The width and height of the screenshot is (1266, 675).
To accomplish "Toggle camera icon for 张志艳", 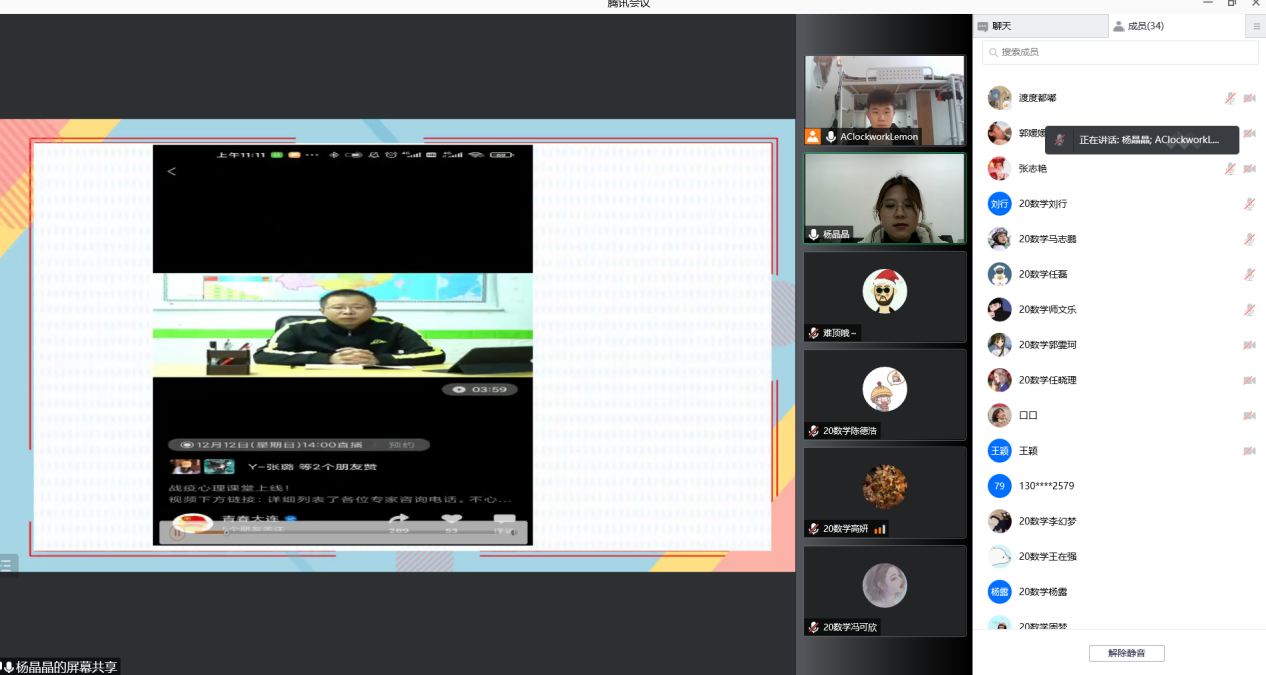I will coord(1249,169).
